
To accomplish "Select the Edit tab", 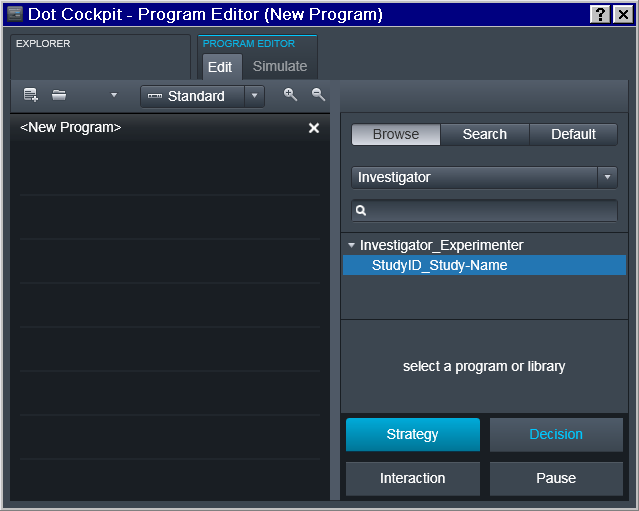I will pyautogui.click(x=220, y=67).
